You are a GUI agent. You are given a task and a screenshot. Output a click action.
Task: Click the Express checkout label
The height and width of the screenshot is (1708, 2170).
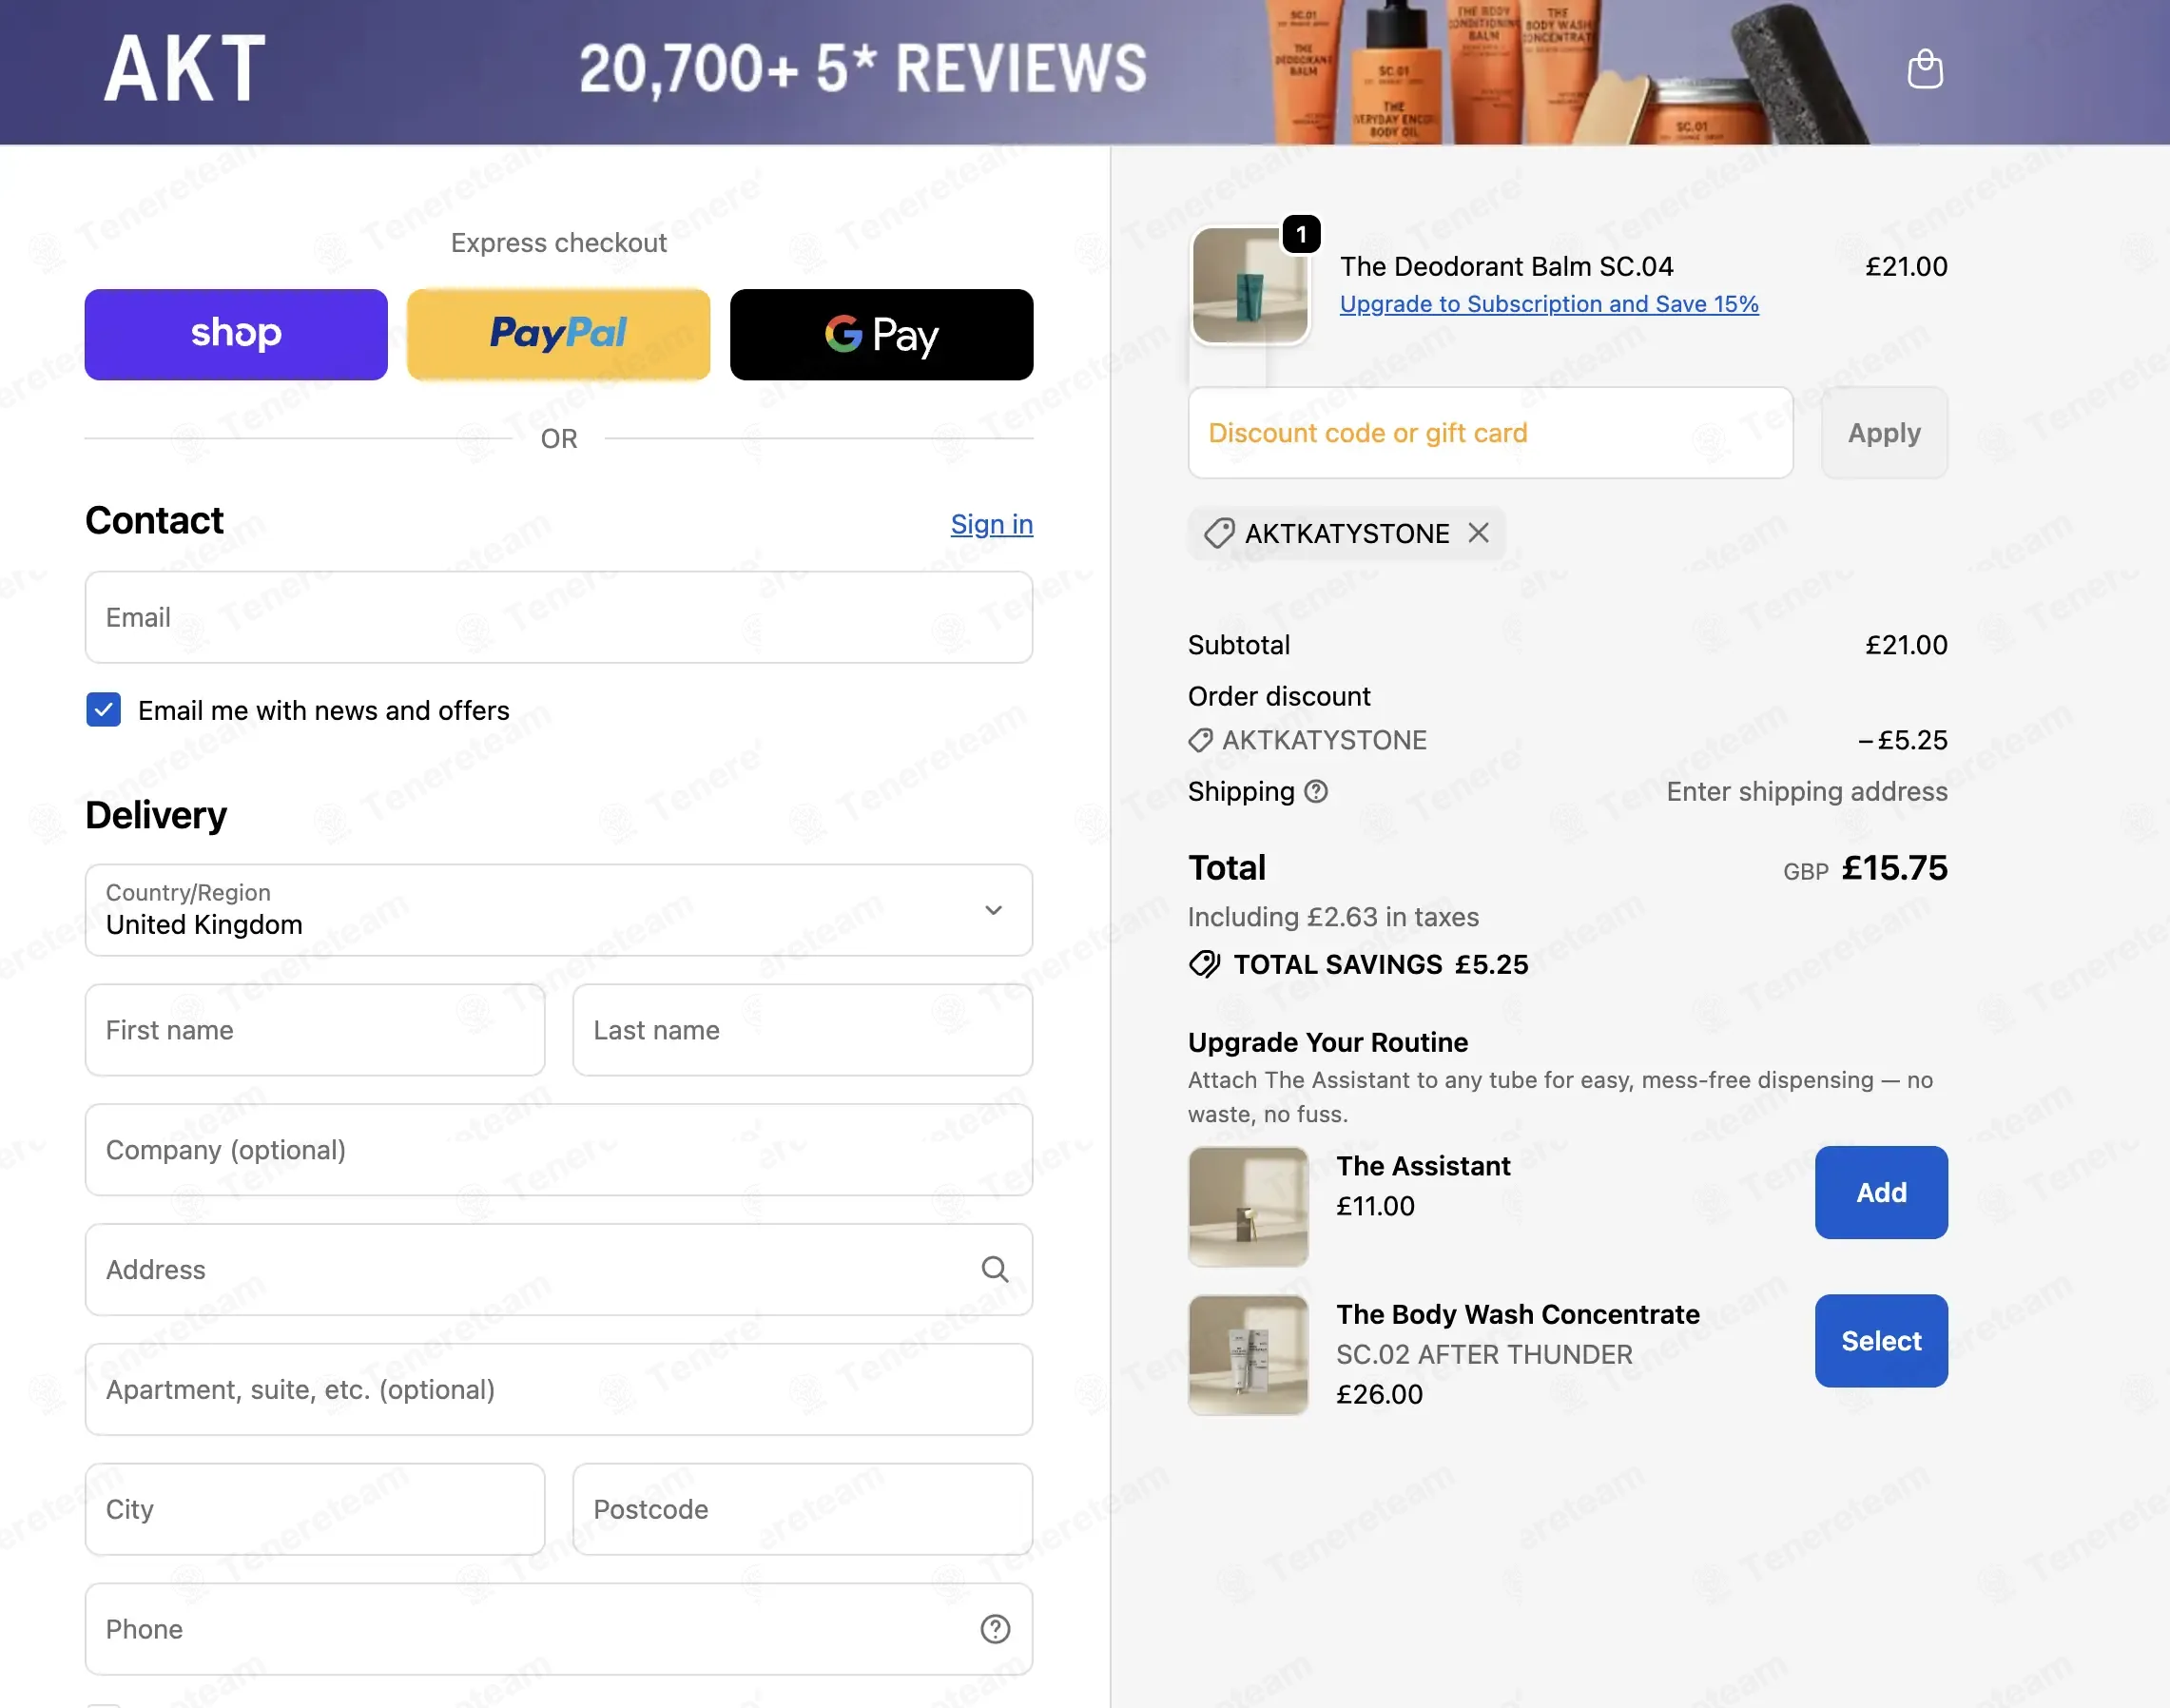click(559, 243)
